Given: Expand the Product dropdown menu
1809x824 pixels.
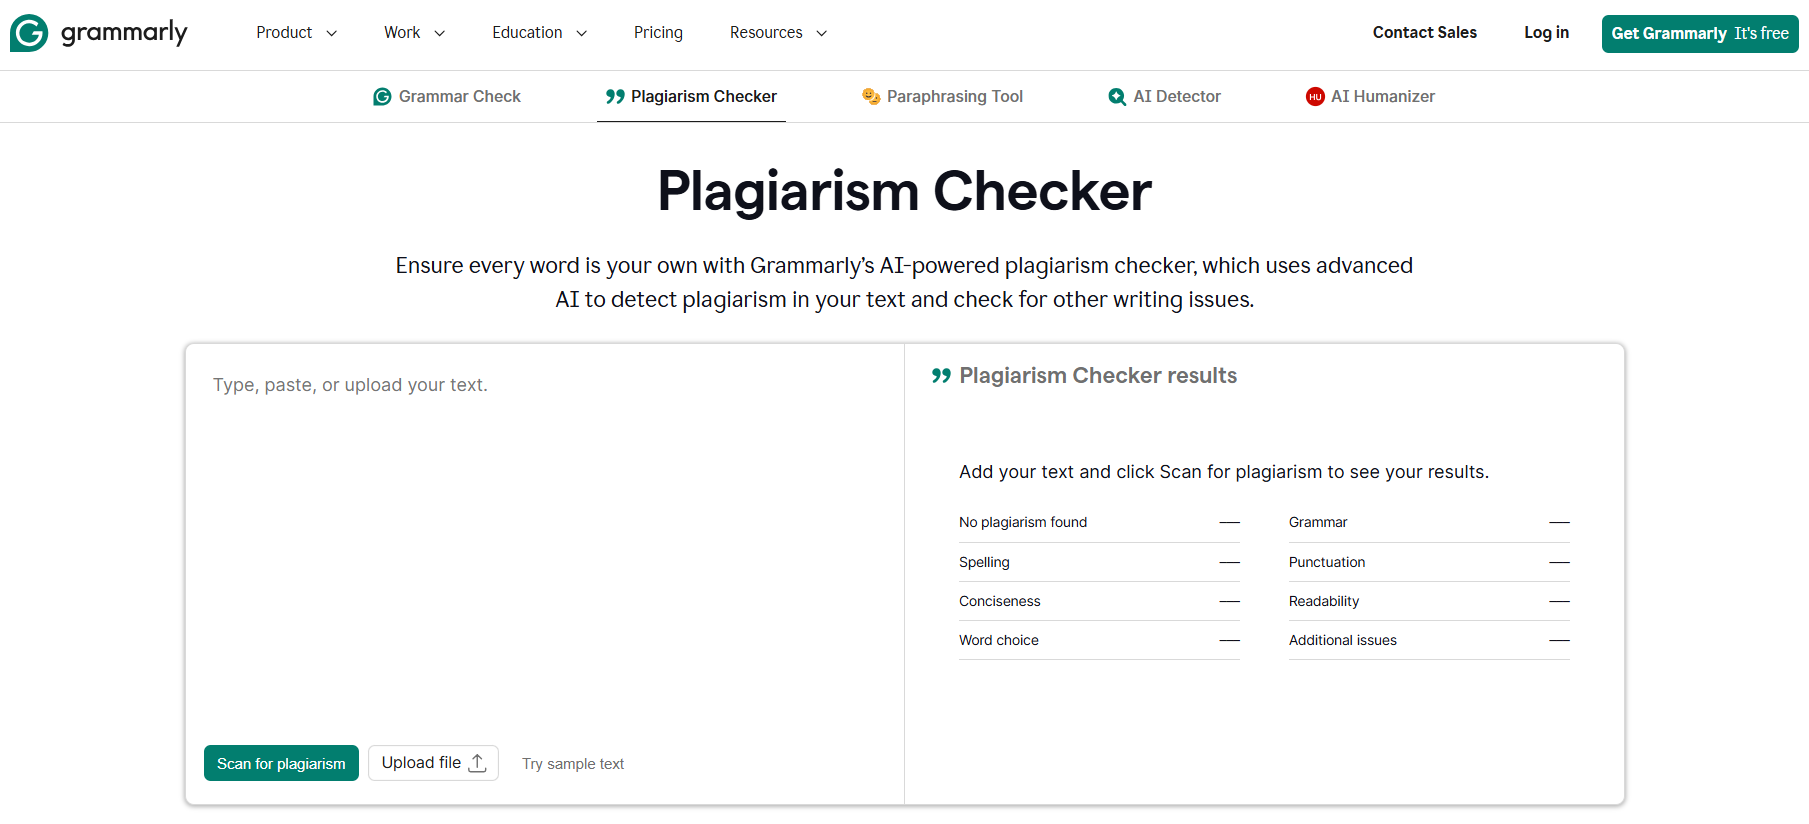Looking at the screenshot, I should point(296,33).
